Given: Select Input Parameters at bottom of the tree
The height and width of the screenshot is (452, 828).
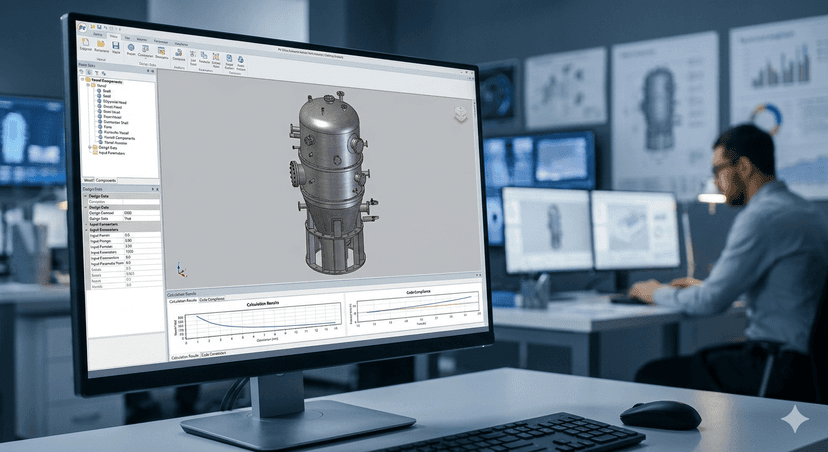Looking at the screenshot, I should pos(112,153).
